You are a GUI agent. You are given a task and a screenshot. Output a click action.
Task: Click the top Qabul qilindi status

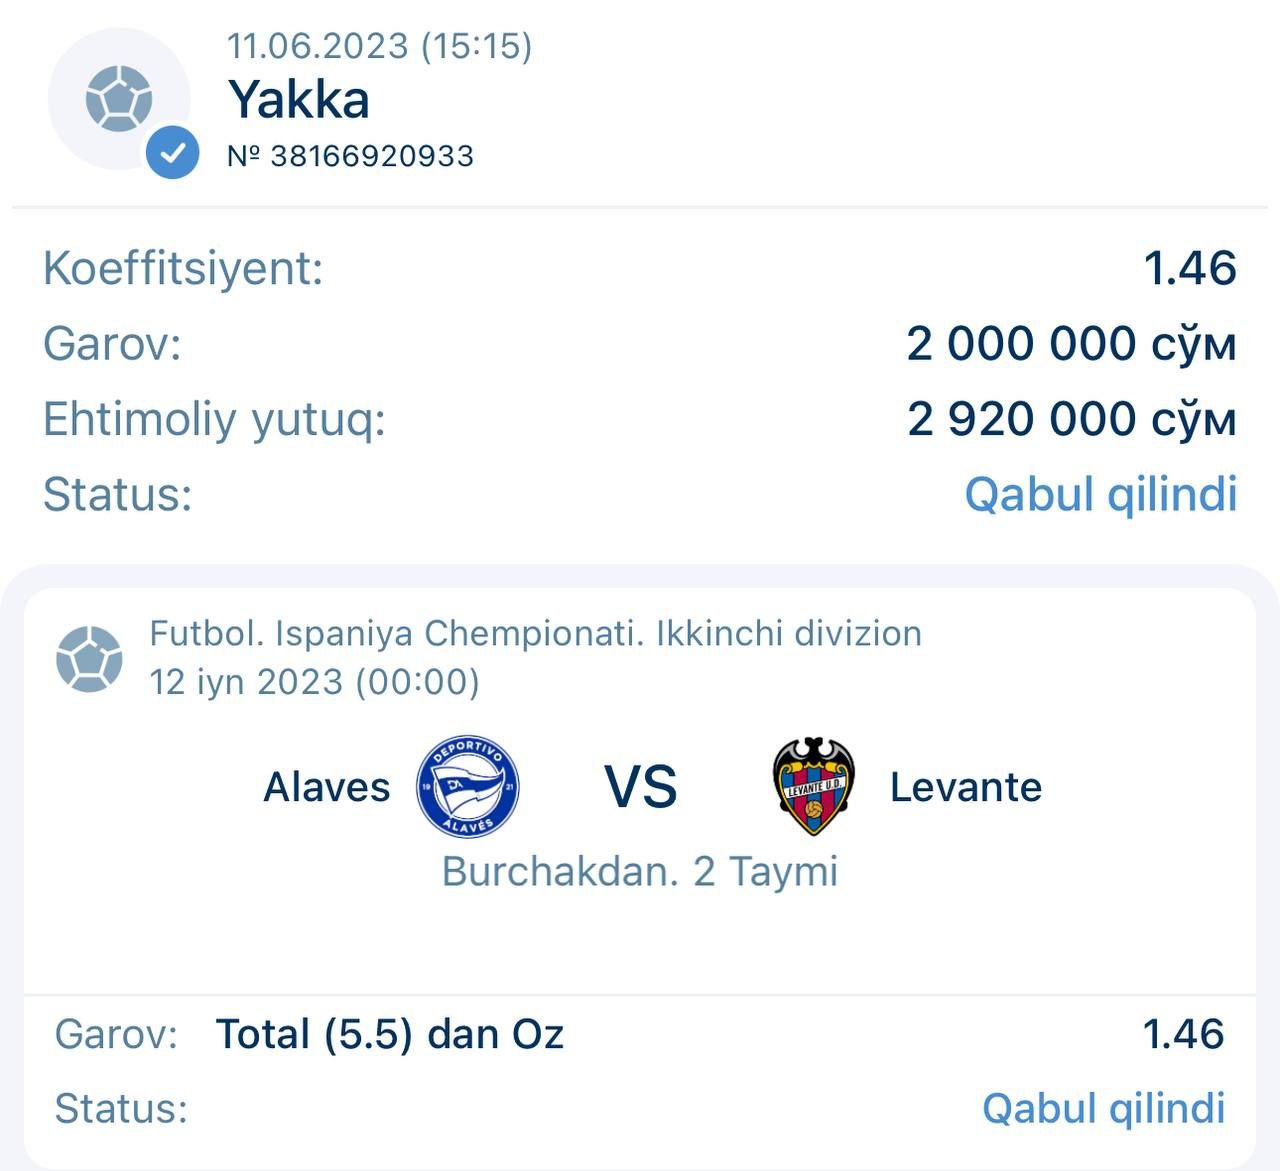click(x=1100, y=494)
